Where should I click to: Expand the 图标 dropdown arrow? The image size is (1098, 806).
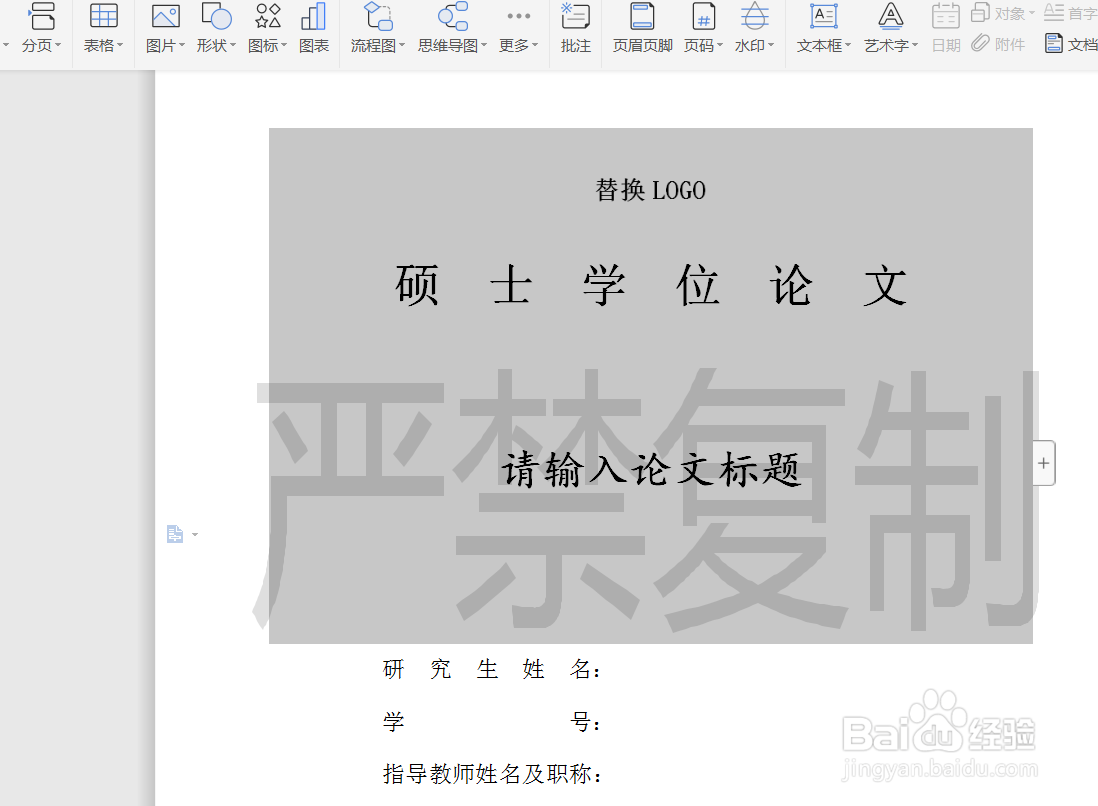(x=284, y=45)
